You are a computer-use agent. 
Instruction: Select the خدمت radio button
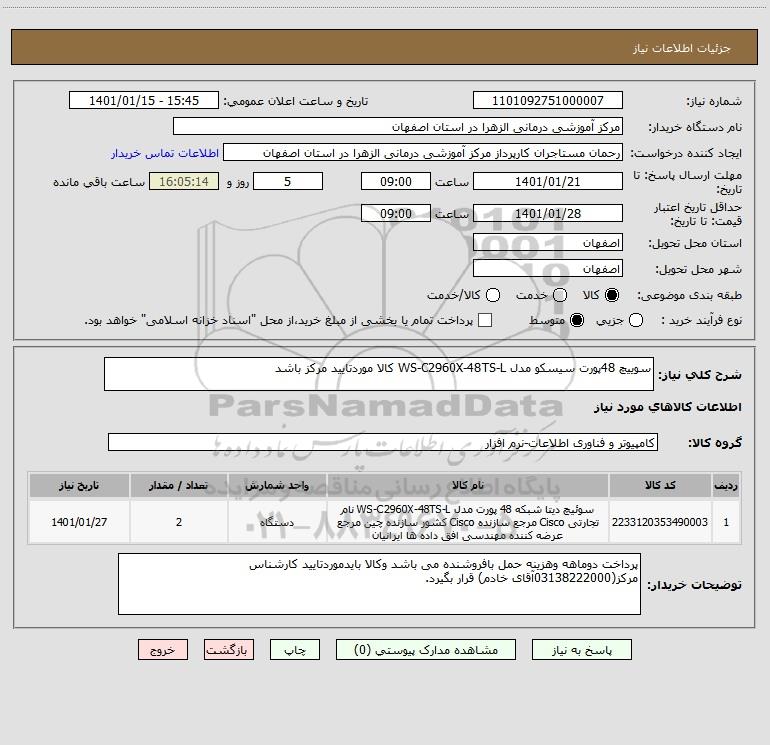560,295
